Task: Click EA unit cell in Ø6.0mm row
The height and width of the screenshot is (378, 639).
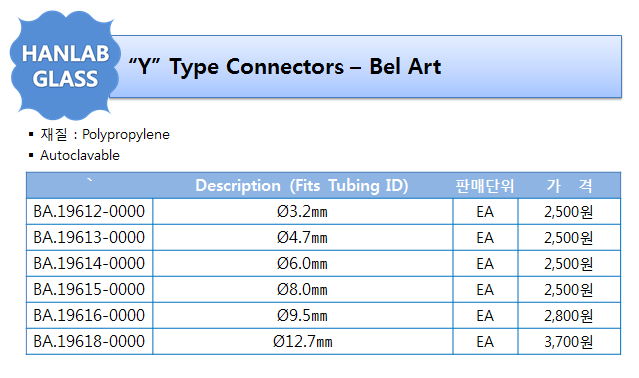Action: click(x=485, y=264)
